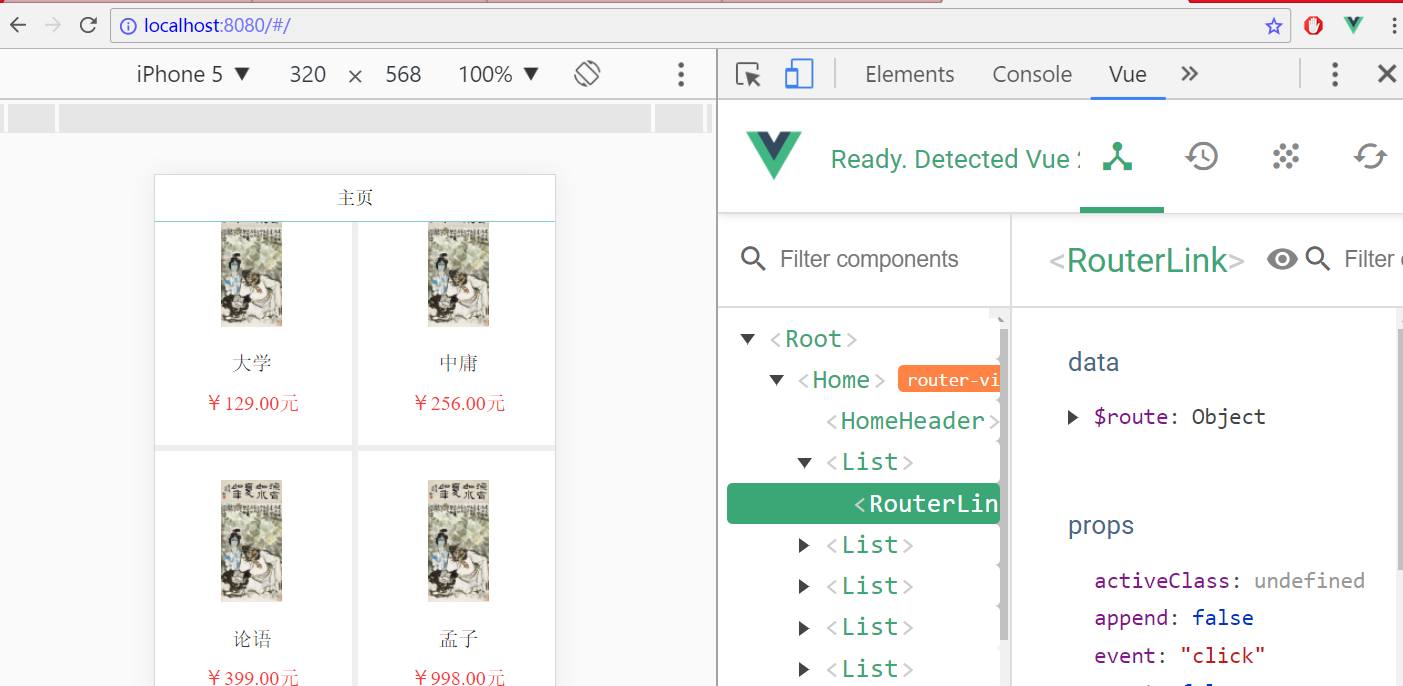Screen dimensions: 1403x686
Task: Switch to the Console tab
Action: pyautogui.click(x=1032, y=74)
